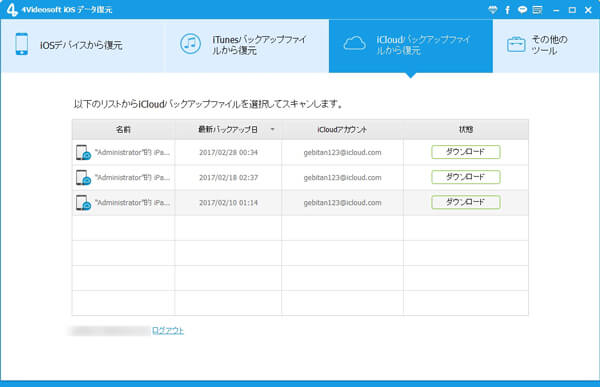
Task: Click the phone icon for iOS device recovery
Action: [x=22, y=44]
